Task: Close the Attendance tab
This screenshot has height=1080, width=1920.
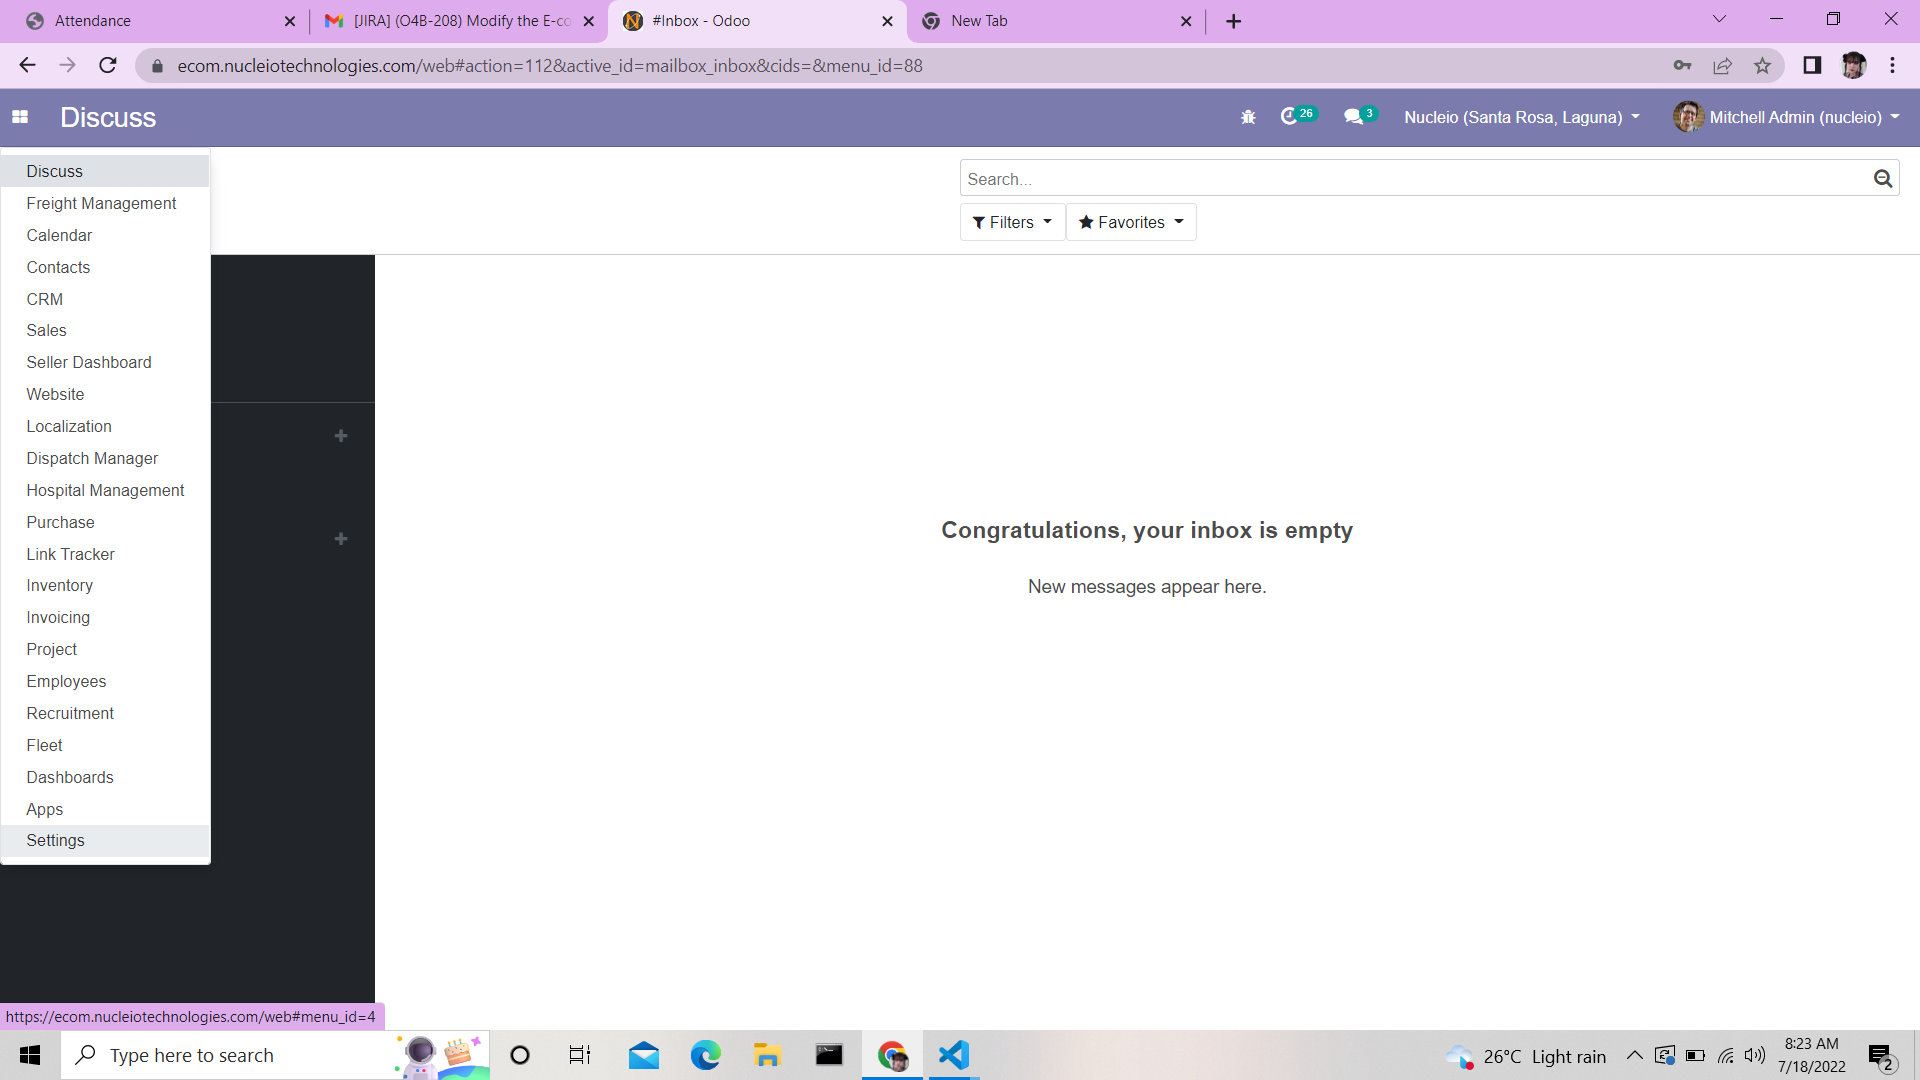Action: (x=290, y=21)
